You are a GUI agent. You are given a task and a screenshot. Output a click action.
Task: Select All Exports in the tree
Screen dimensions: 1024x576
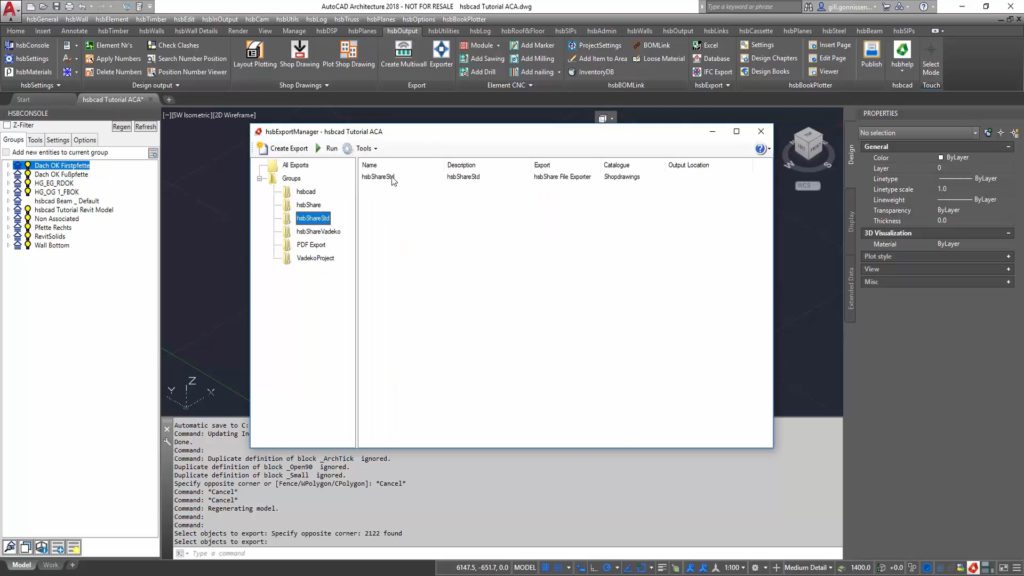(295, 165)
